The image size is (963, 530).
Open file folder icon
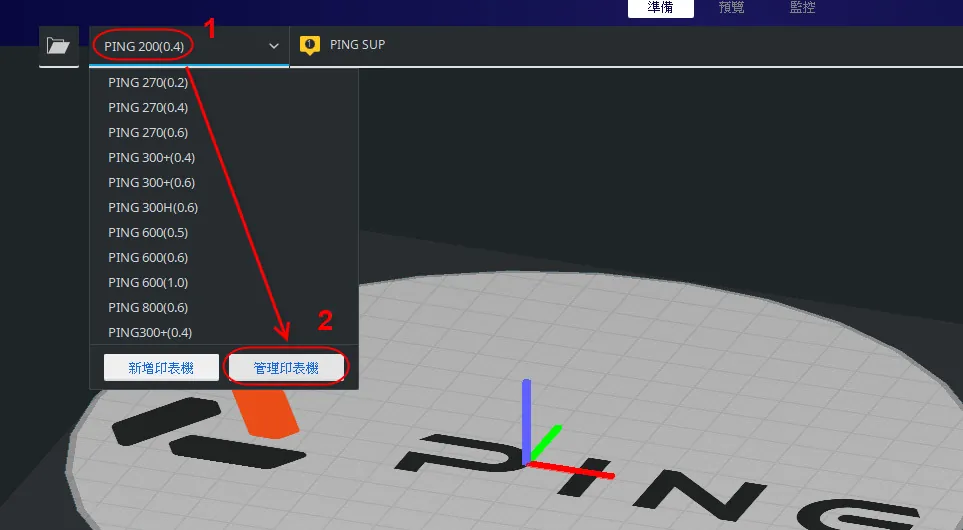[58, 45]
